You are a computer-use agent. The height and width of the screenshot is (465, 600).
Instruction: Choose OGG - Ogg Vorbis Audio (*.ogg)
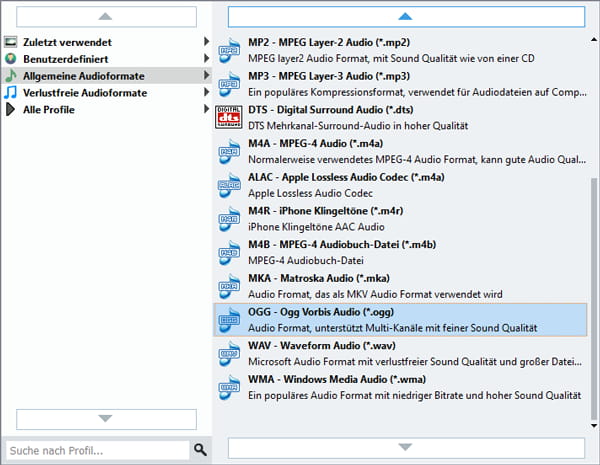pos(400,320)
